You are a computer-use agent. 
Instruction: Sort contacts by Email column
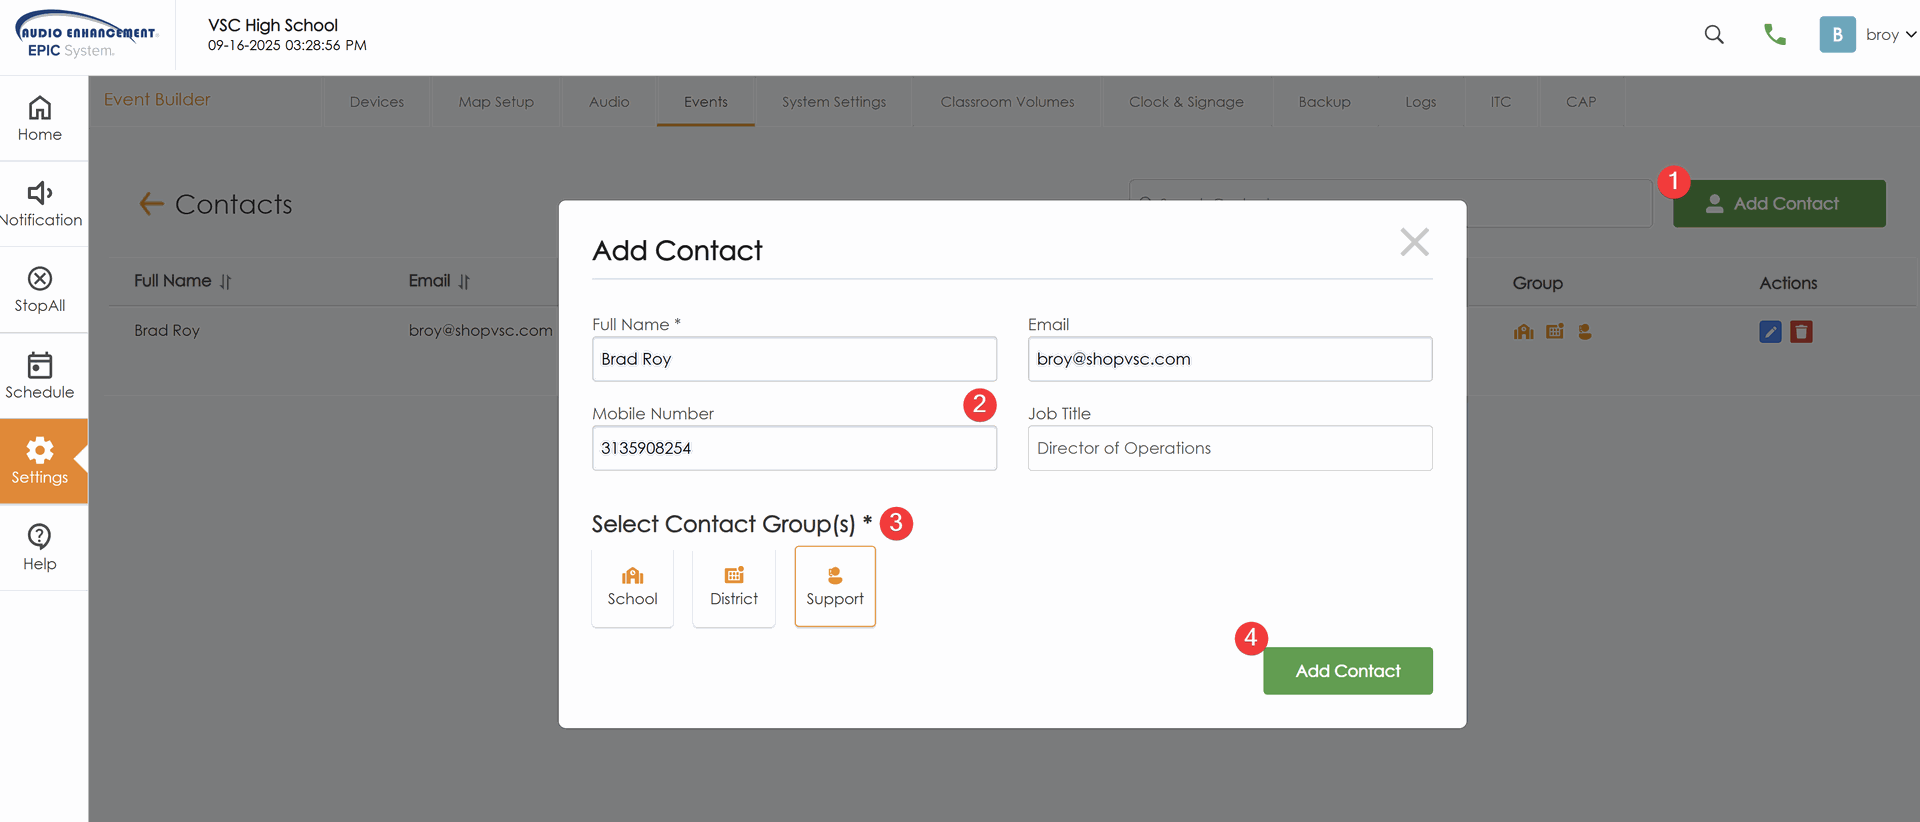pos(464,282)
